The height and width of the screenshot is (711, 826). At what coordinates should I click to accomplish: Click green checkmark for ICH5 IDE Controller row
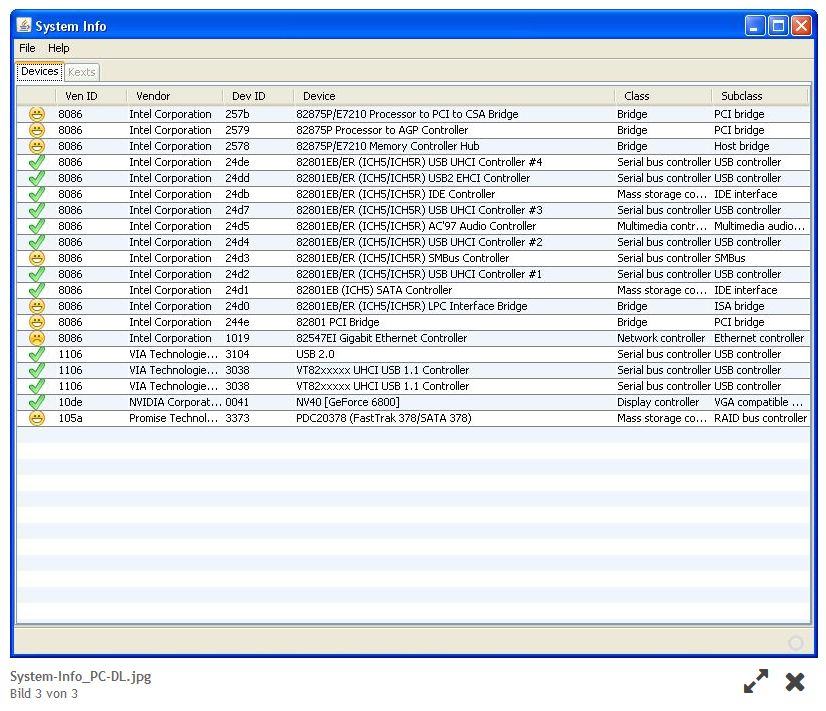coord(36,194)
